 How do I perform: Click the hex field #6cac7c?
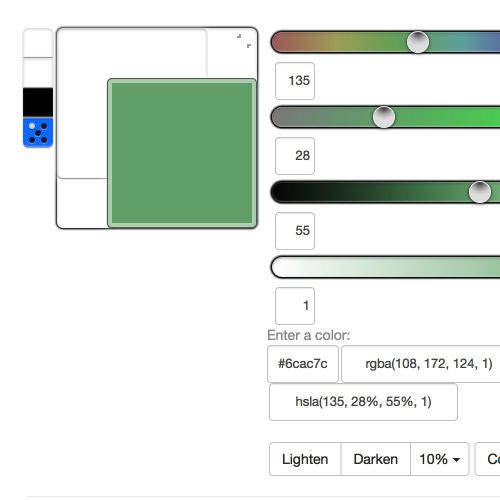tap(303, 364)
